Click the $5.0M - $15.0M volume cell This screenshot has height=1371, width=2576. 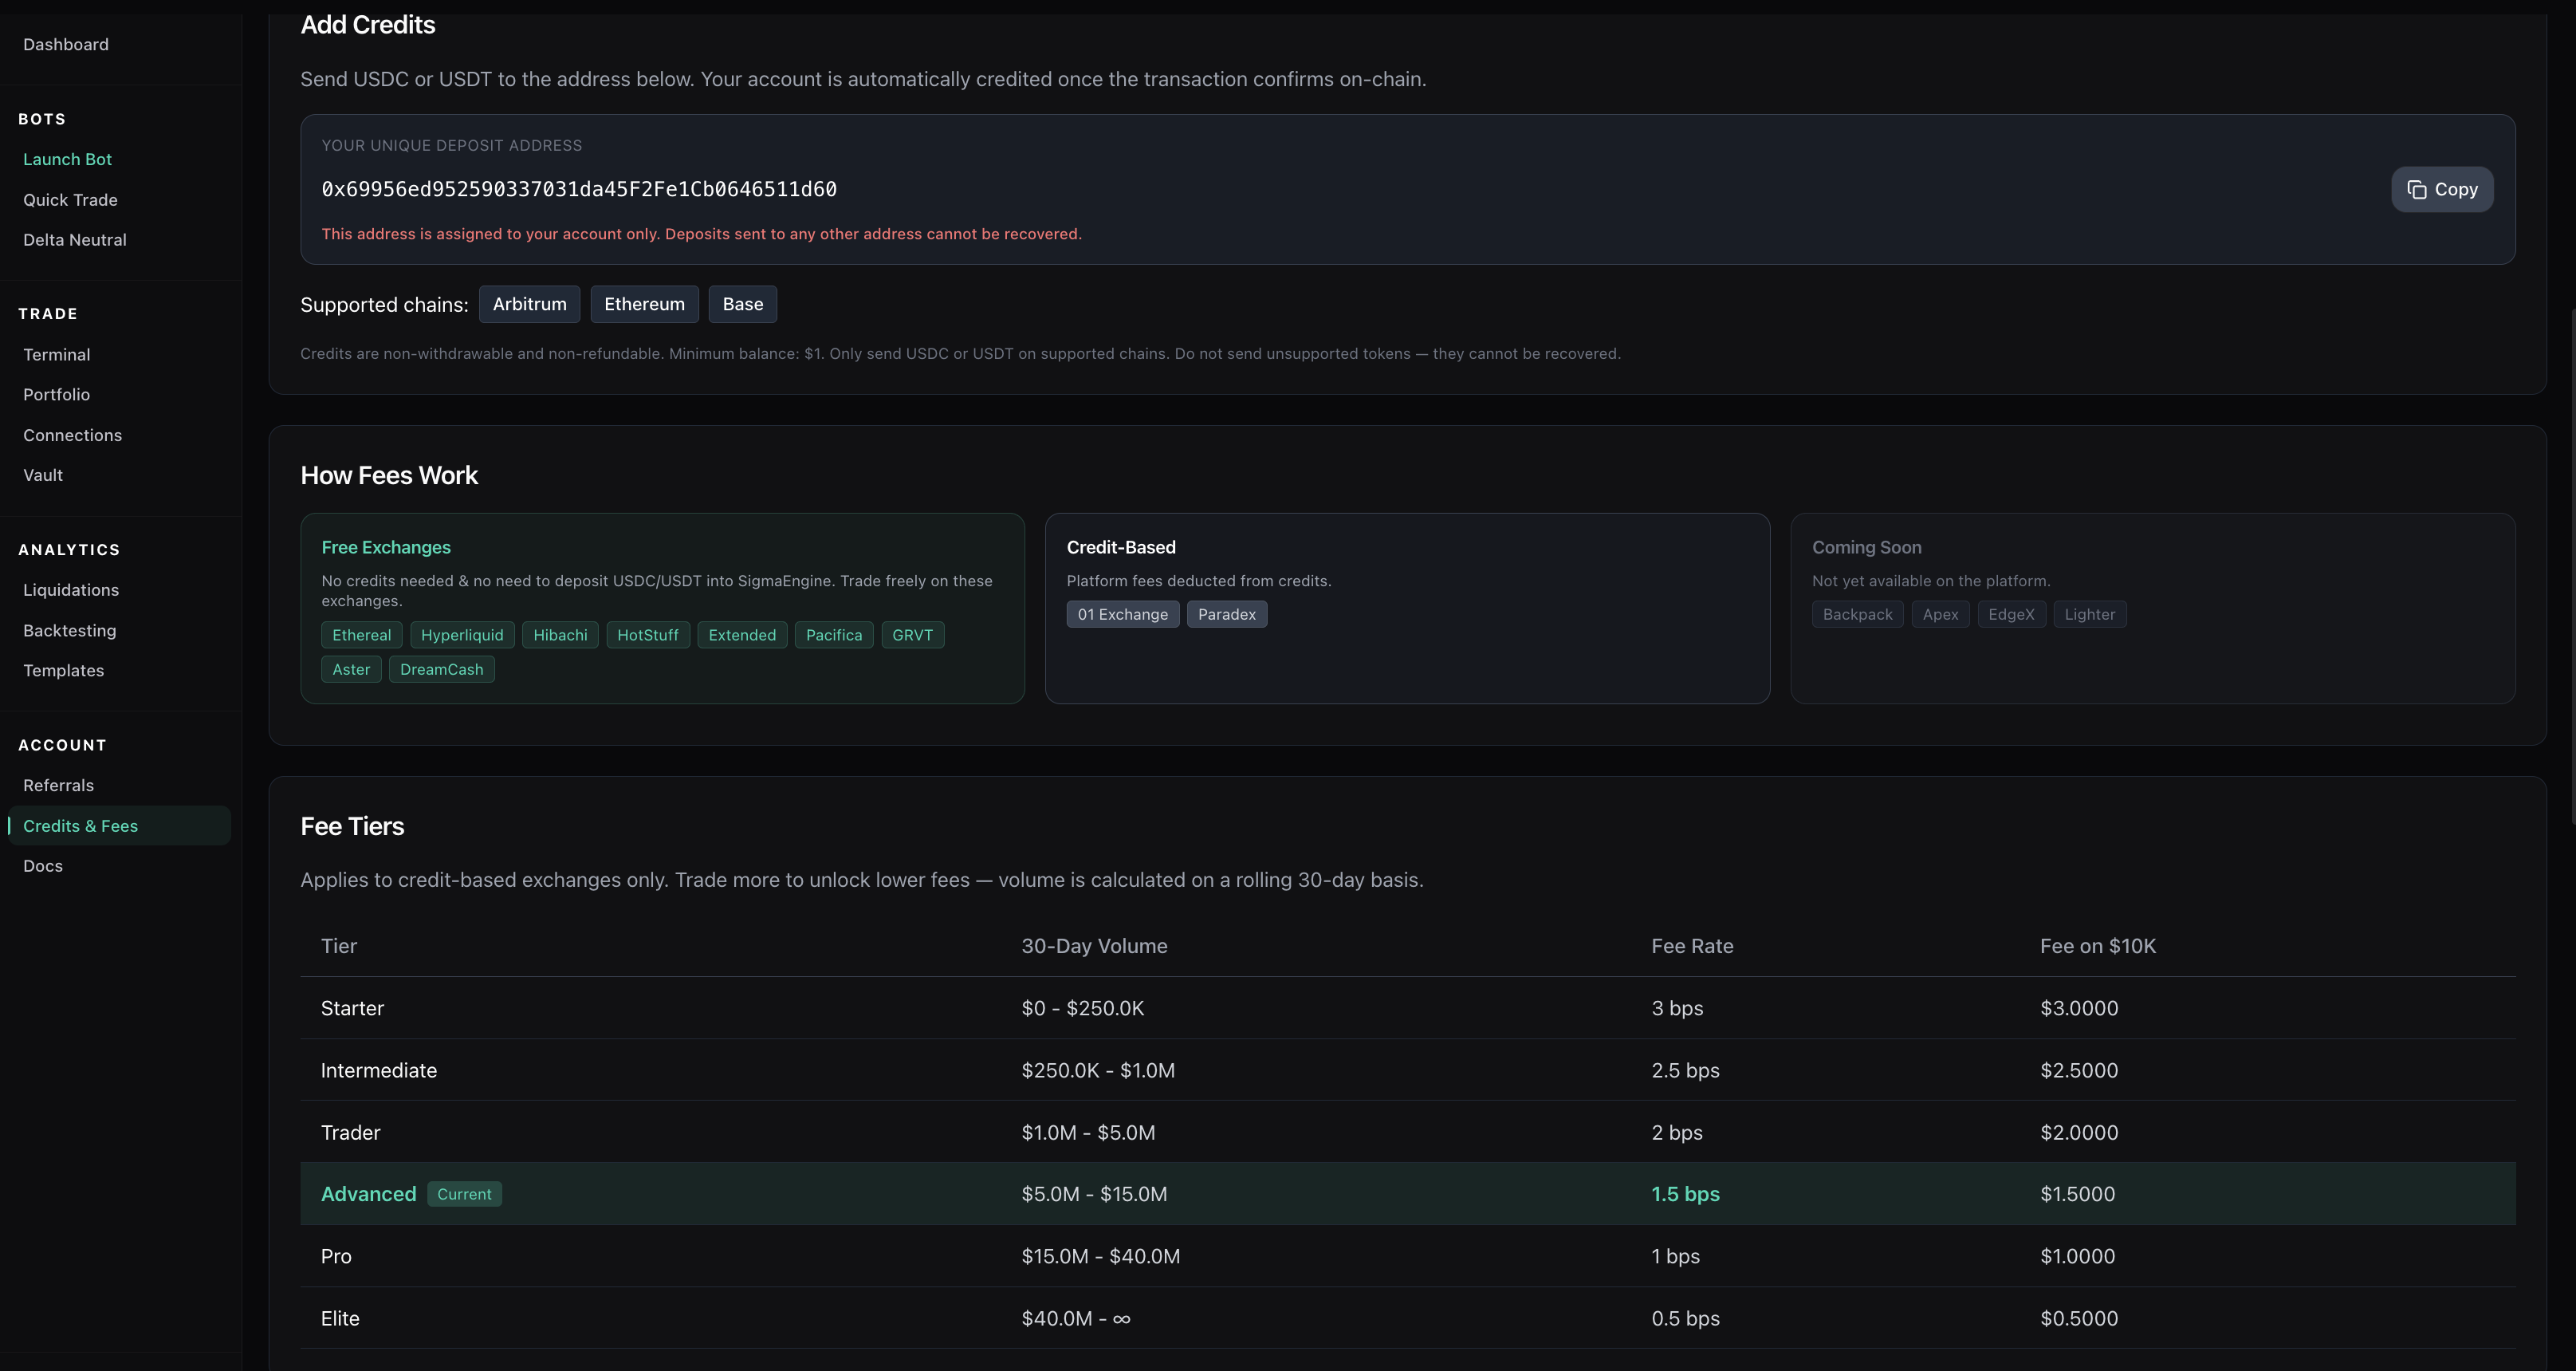click(x=1094, y=1194)
